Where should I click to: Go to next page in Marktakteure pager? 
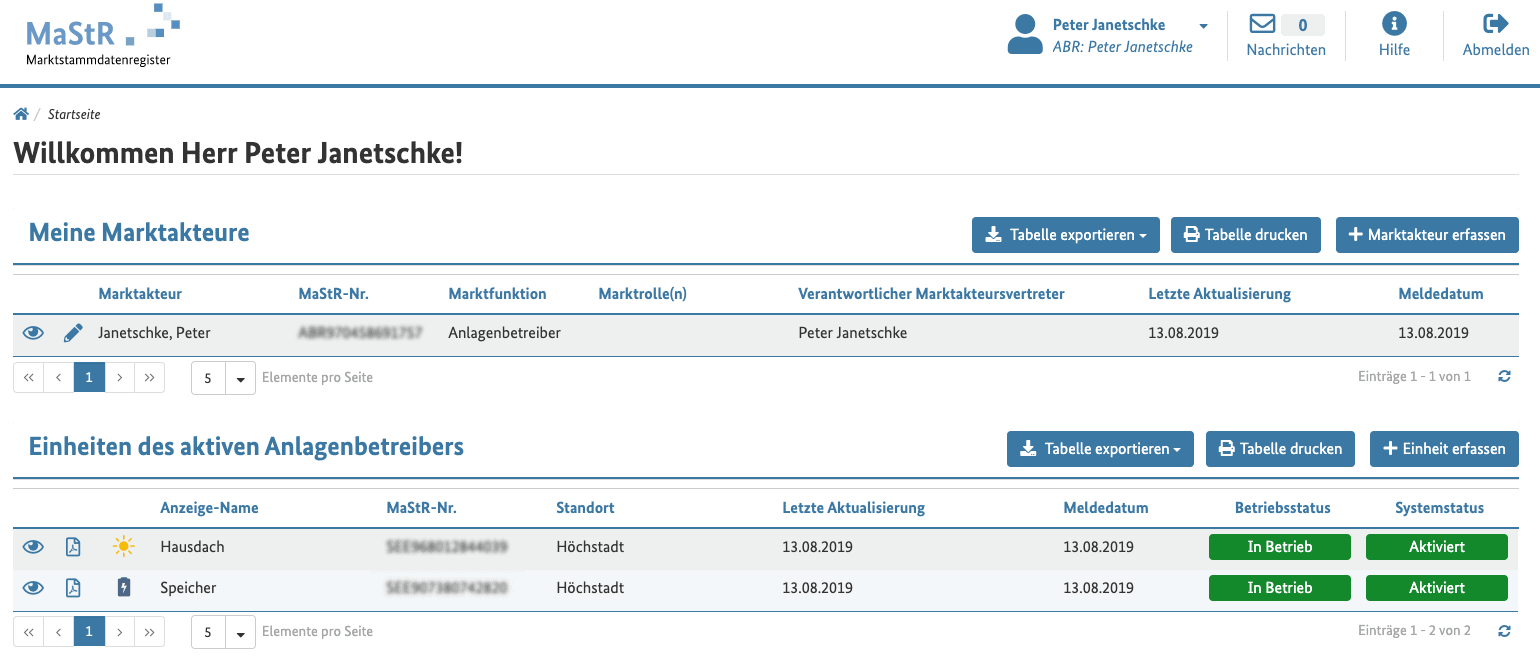tap(120, 378)
